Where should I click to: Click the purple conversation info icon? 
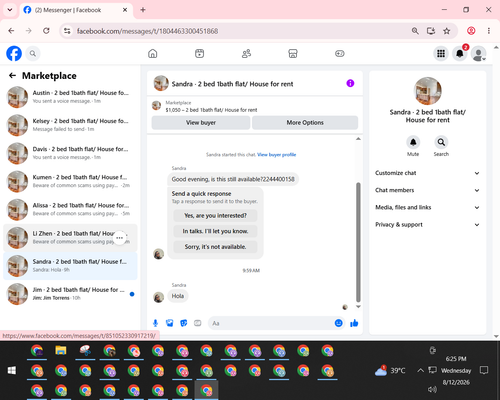pyautogui.click(x=350, y=83)
